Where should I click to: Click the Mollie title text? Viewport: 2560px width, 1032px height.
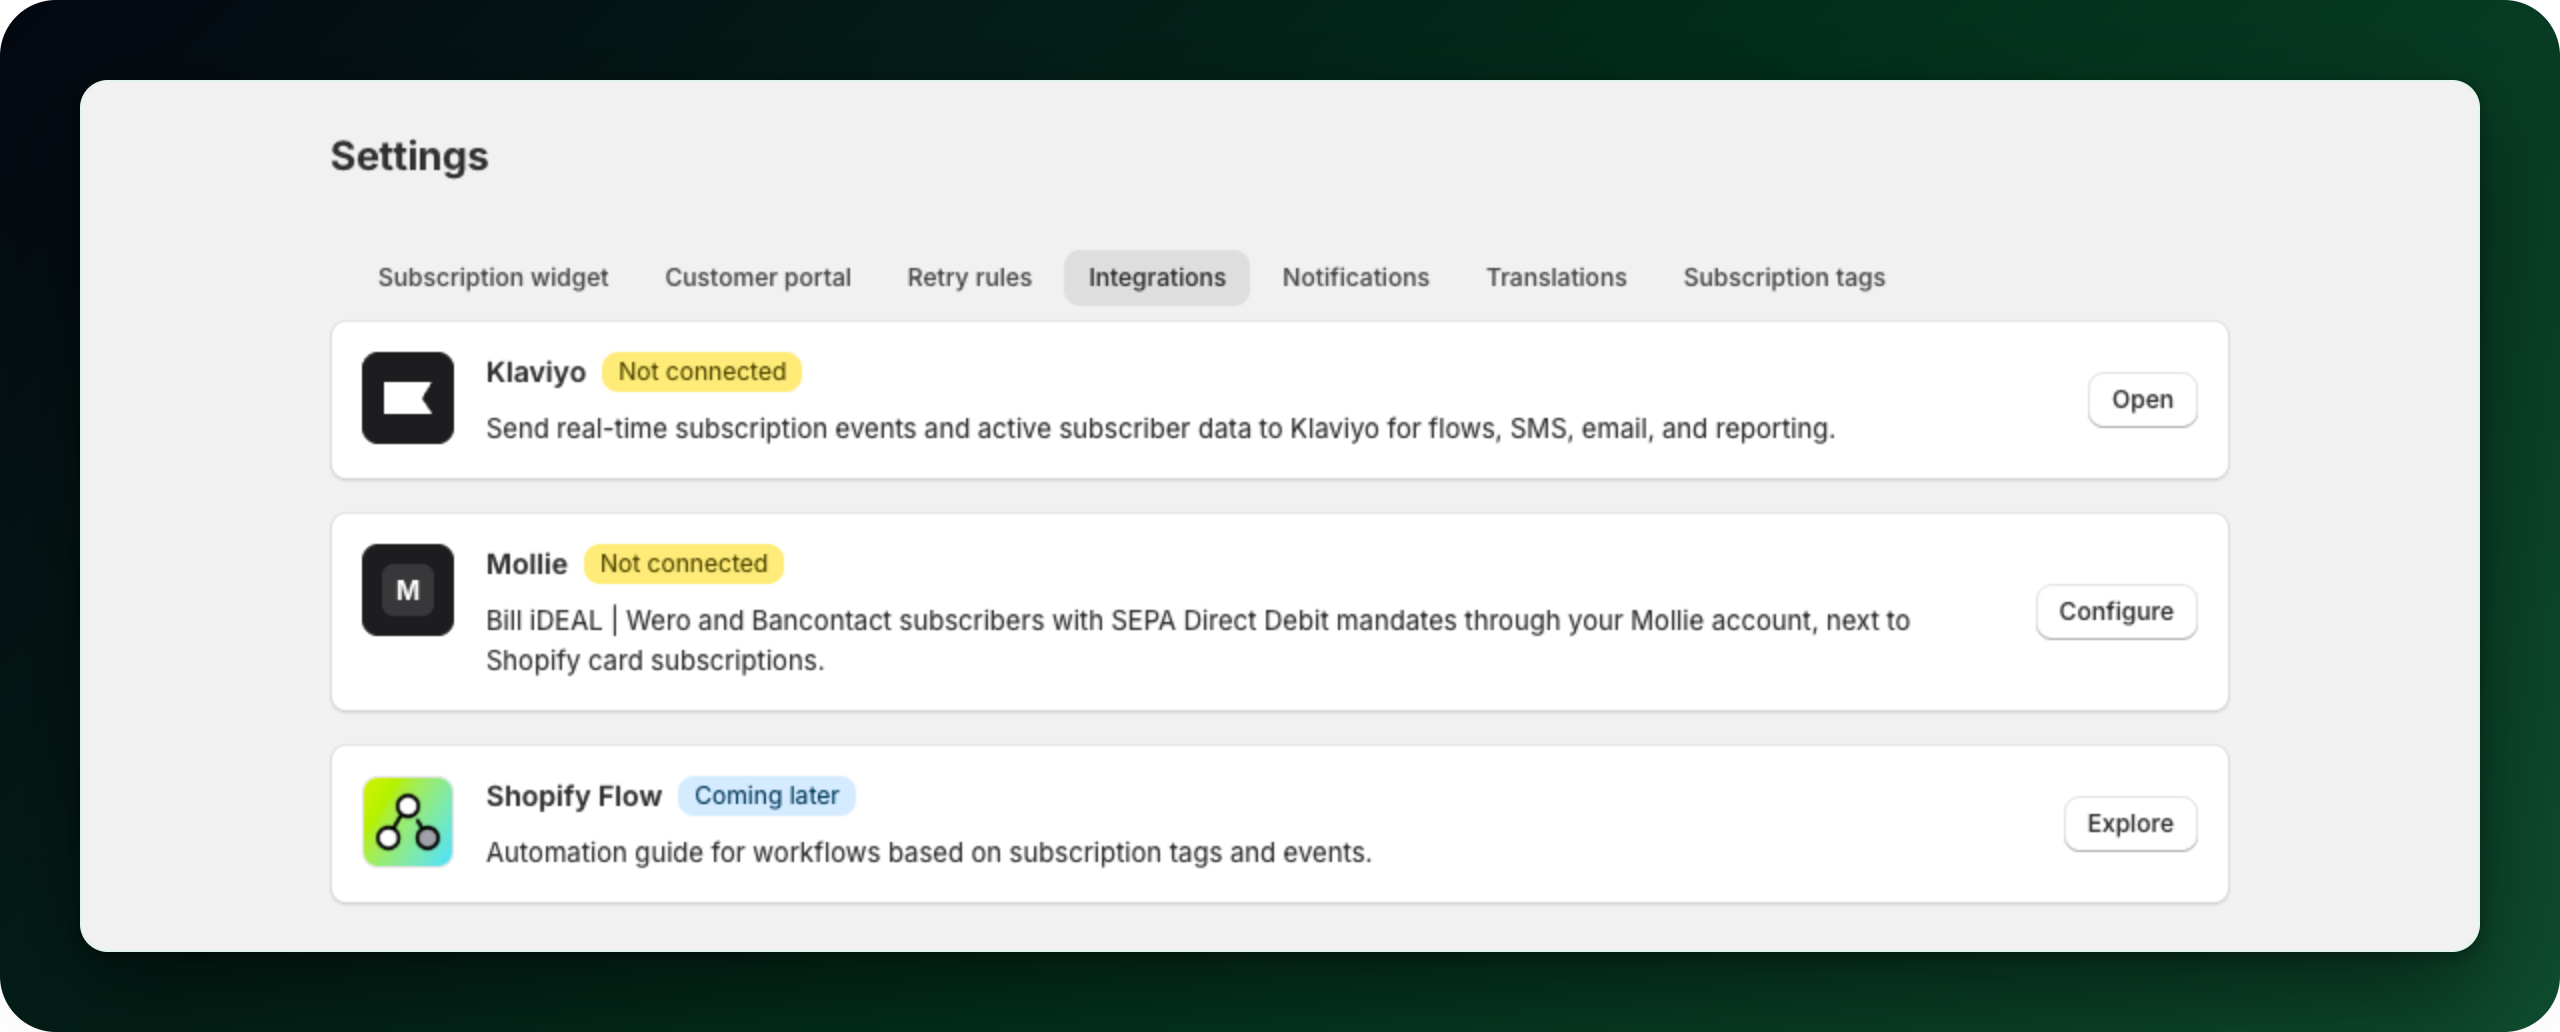(527, 564)
